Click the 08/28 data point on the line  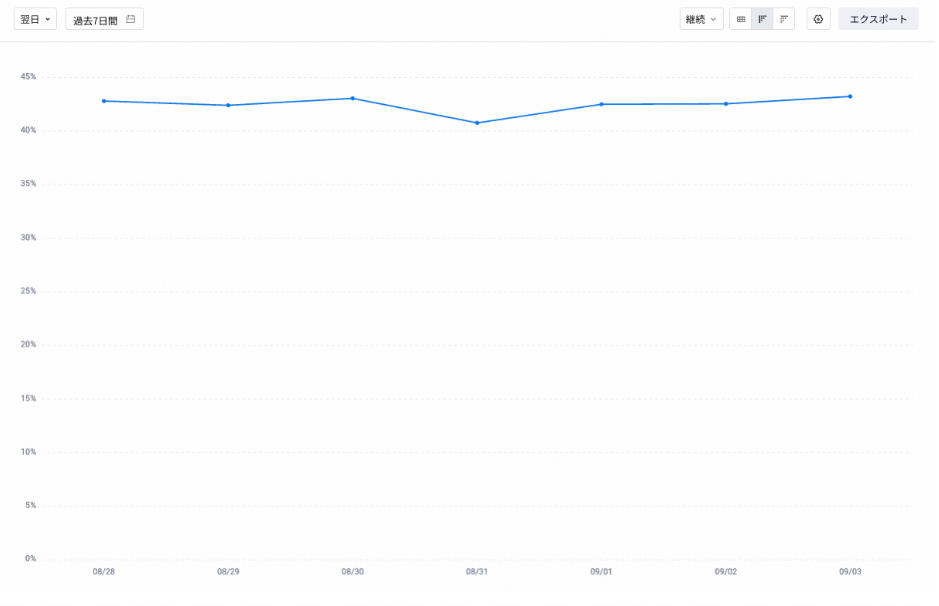tap(104, 101)
